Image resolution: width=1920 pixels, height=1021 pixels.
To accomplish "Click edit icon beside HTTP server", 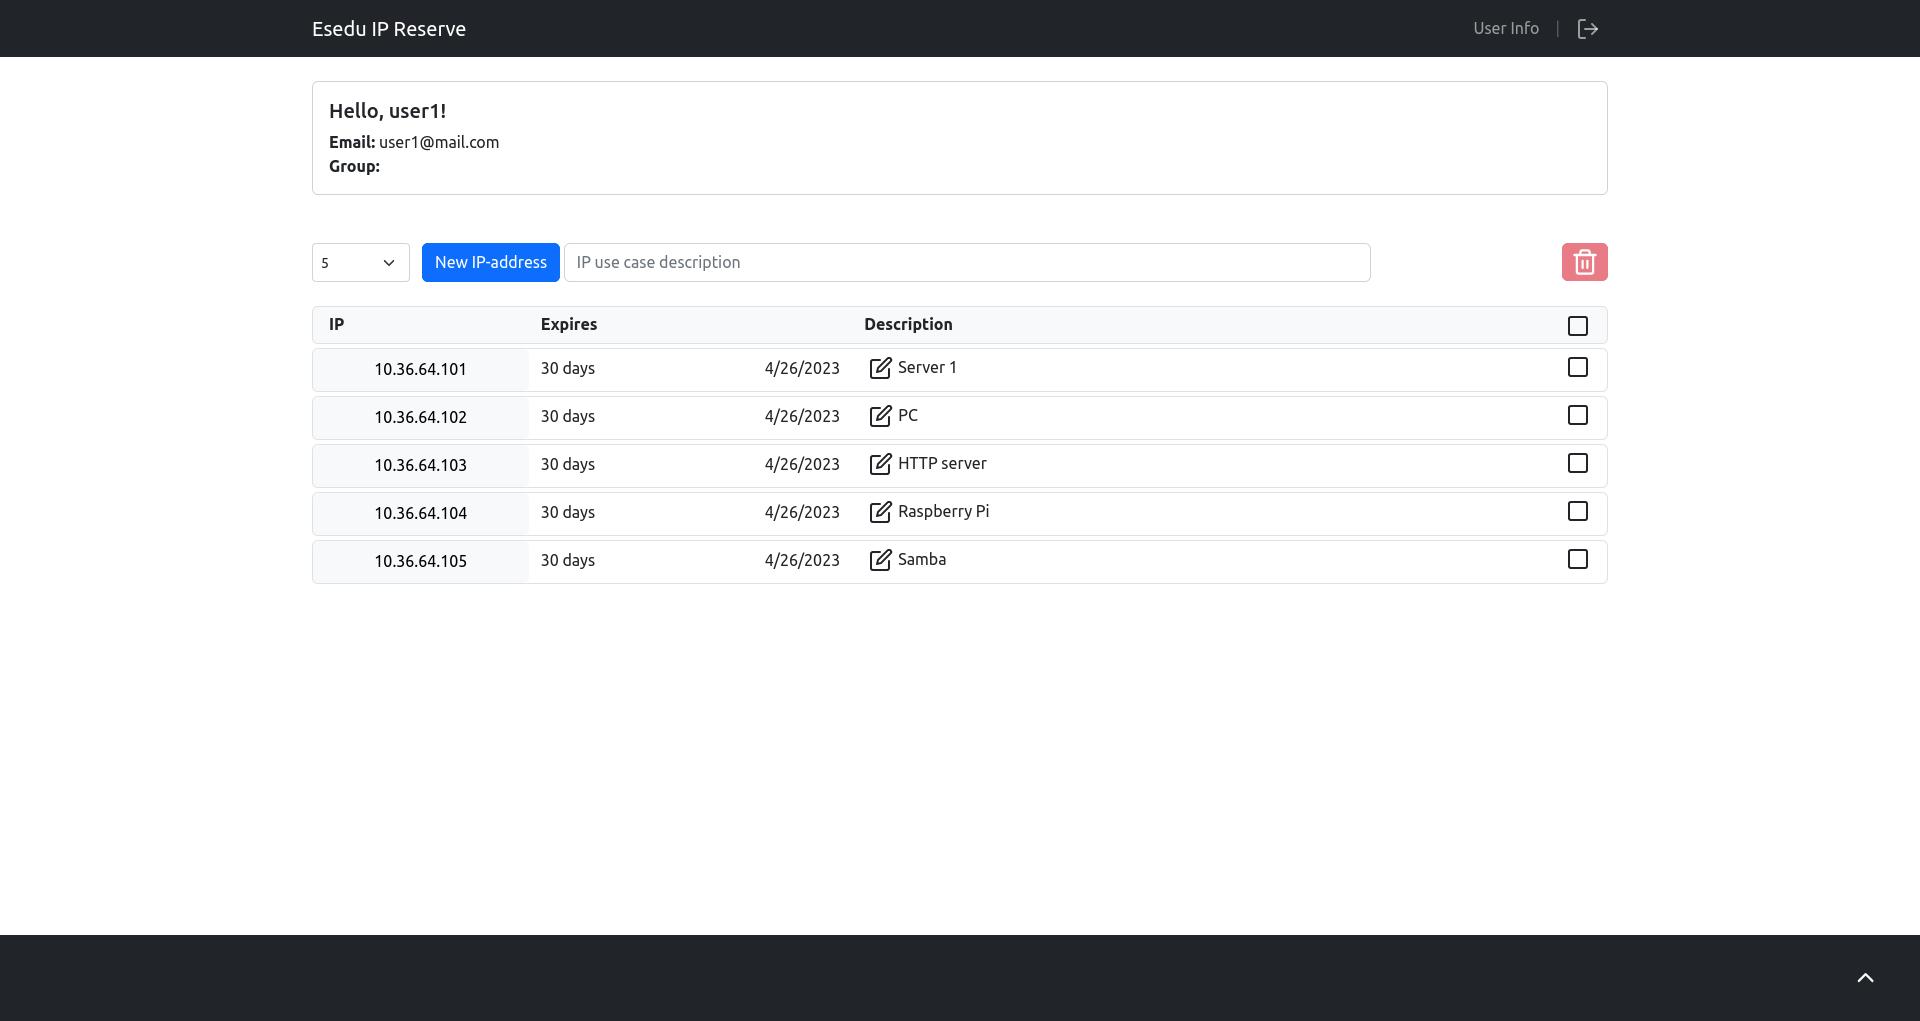I will [x=880, y=465].
